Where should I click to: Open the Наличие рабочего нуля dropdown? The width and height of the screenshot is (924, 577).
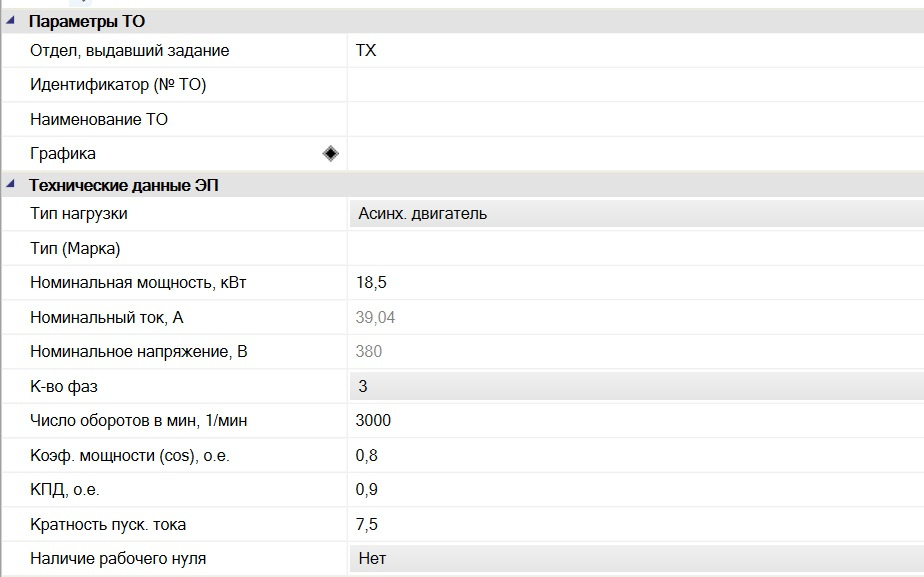pyautogui.click(x=636, y=558)
